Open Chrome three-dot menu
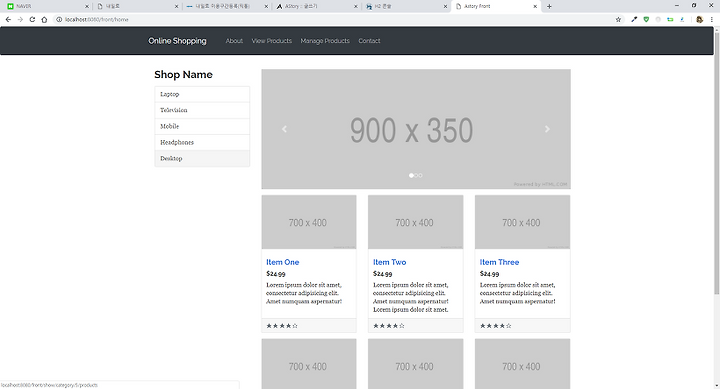The image size is (720, 389). tap(712, 19)
